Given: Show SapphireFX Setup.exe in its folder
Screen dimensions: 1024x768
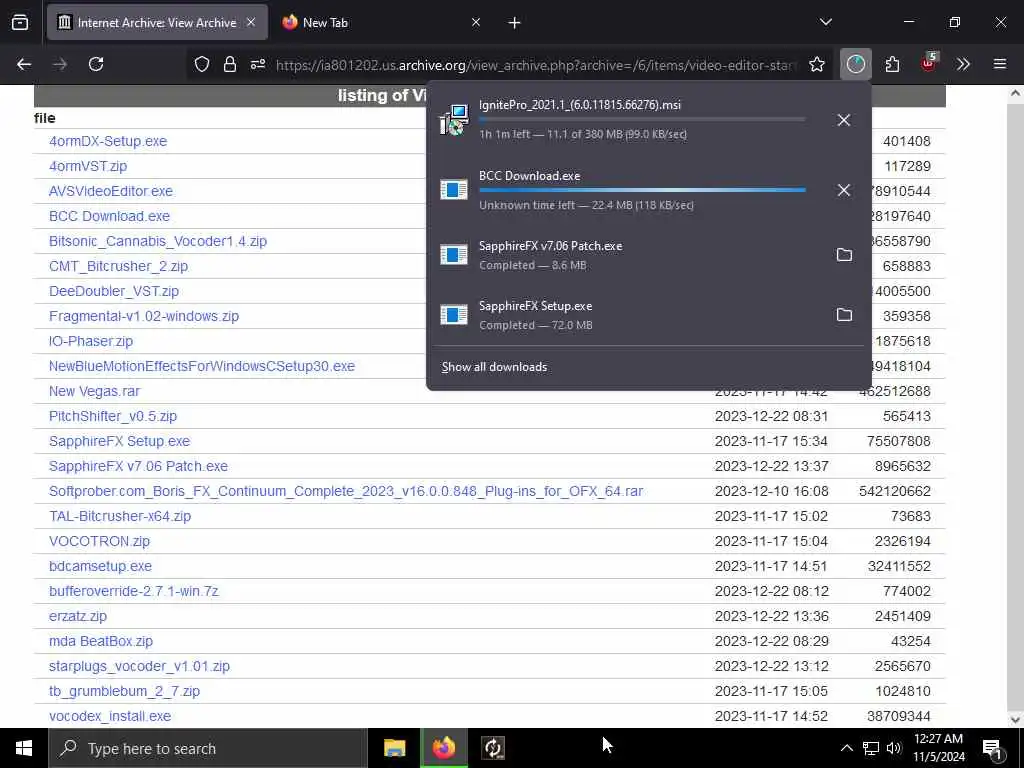Looking at the screenshot, I should pyautogui.click(x=844, y=315).
